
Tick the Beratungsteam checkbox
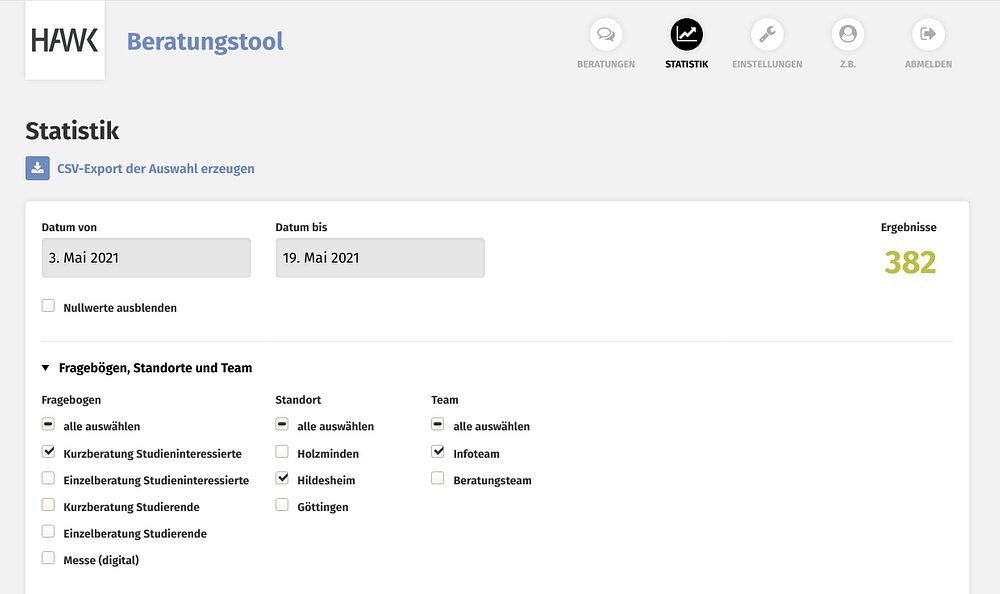tap(438, 478)
